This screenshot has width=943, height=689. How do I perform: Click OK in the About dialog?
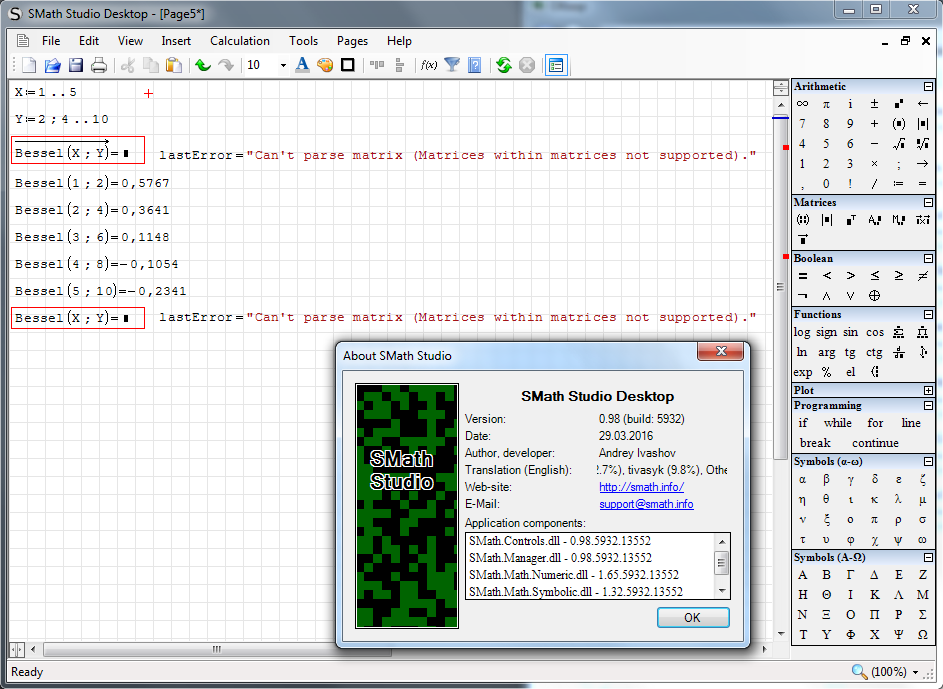click(692, 617)
